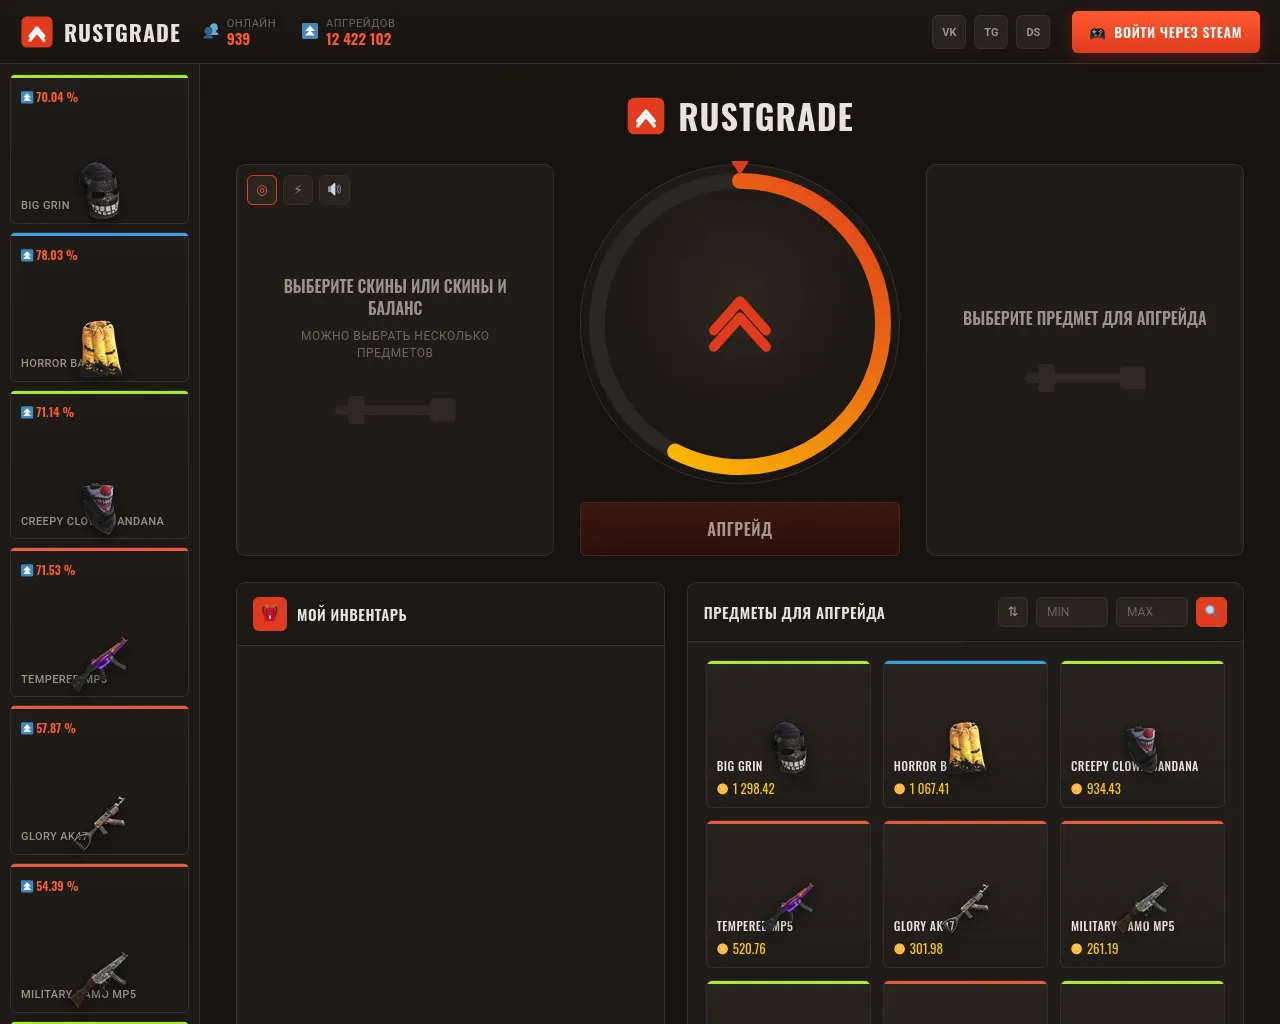
Task: Focus the MAX price input field
Action: coord(1152,612)
